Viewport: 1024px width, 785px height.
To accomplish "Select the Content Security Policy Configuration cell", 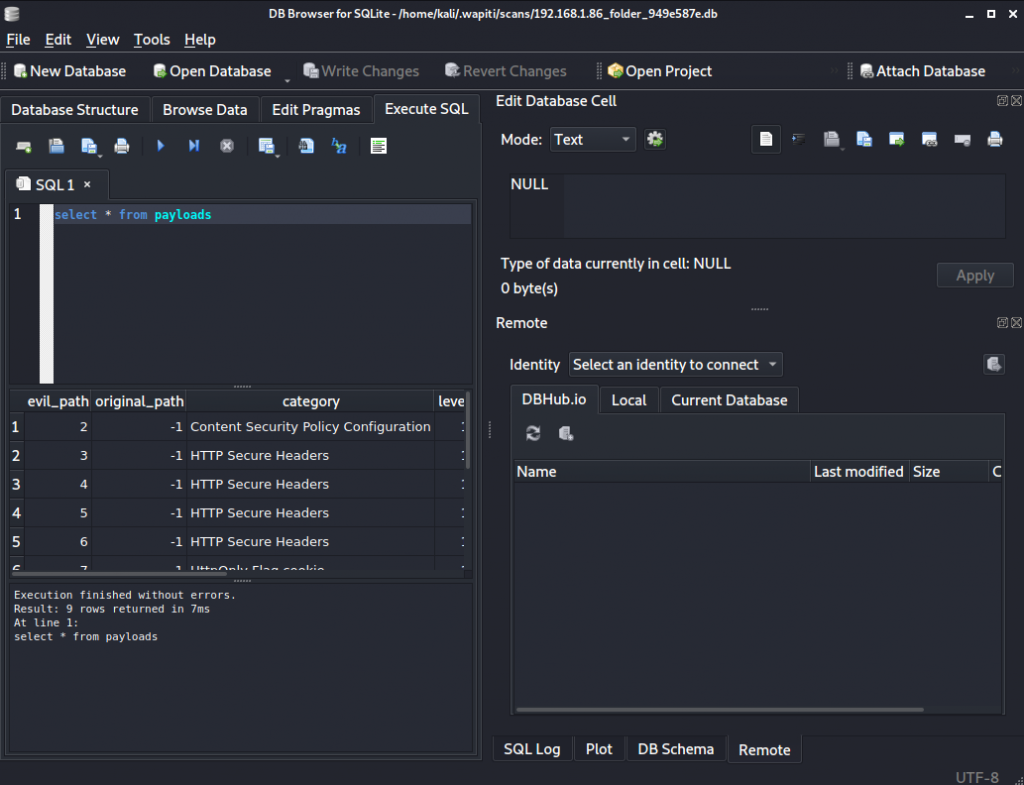I will 310,426.
